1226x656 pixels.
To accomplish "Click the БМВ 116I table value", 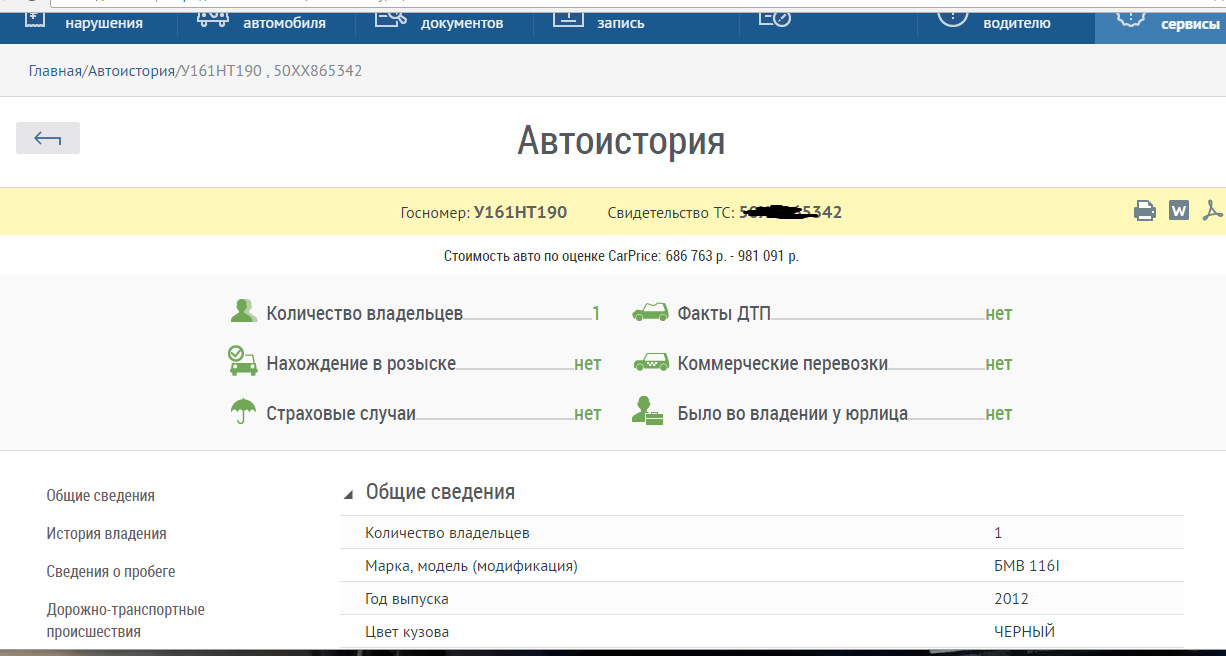I will (x=1027, y=566).
